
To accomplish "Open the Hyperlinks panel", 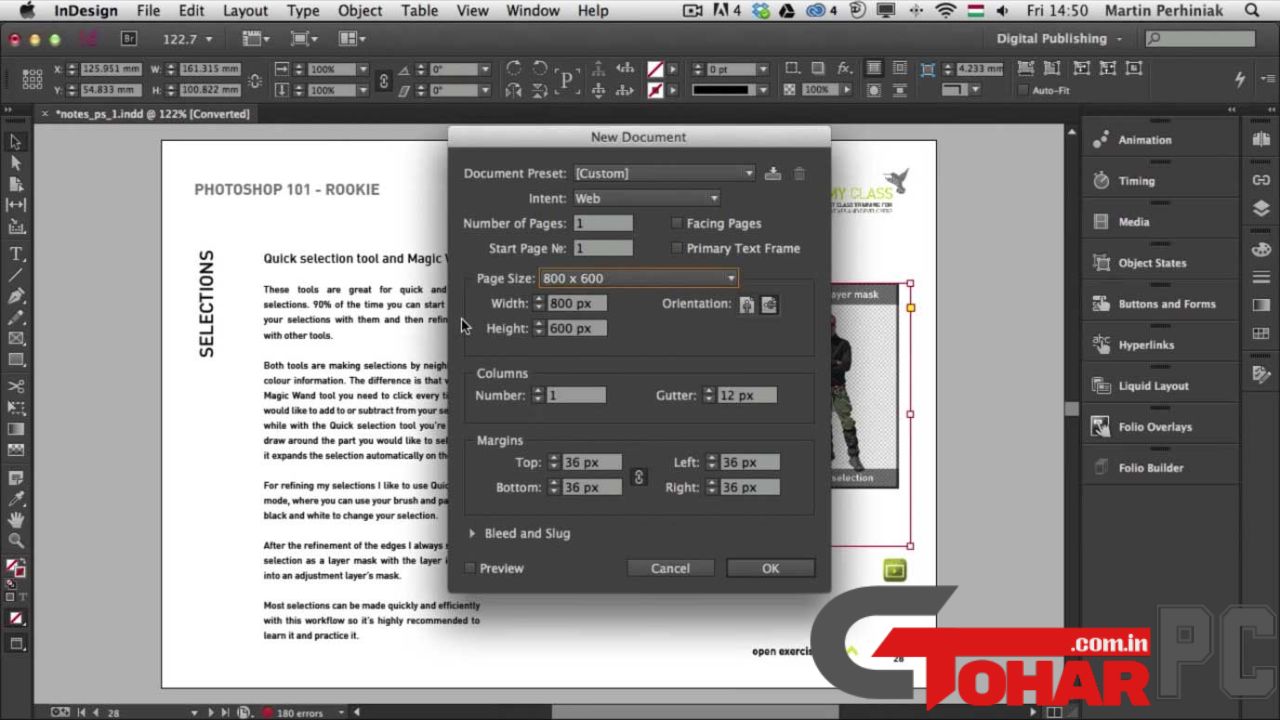I will (x=1146, y=345).
